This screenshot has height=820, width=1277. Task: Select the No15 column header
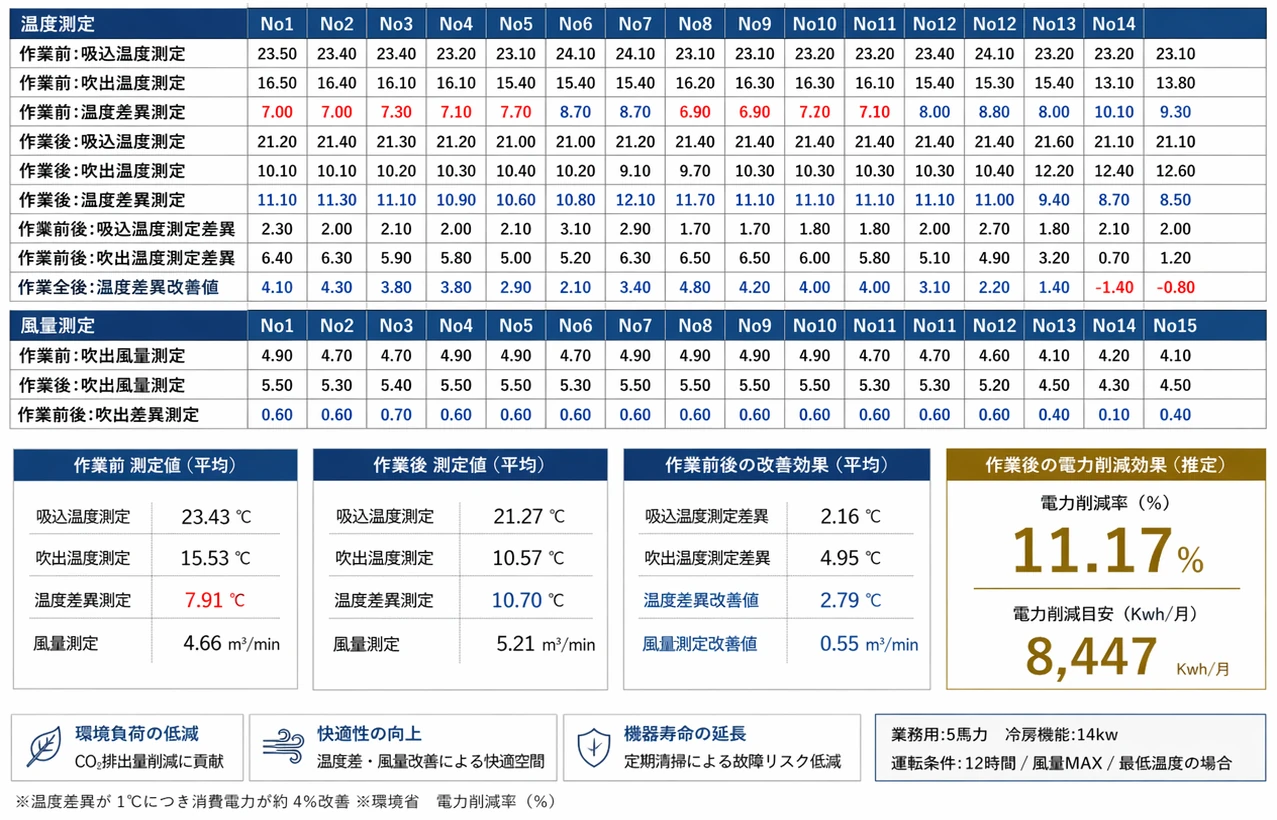click(1175, 326)
